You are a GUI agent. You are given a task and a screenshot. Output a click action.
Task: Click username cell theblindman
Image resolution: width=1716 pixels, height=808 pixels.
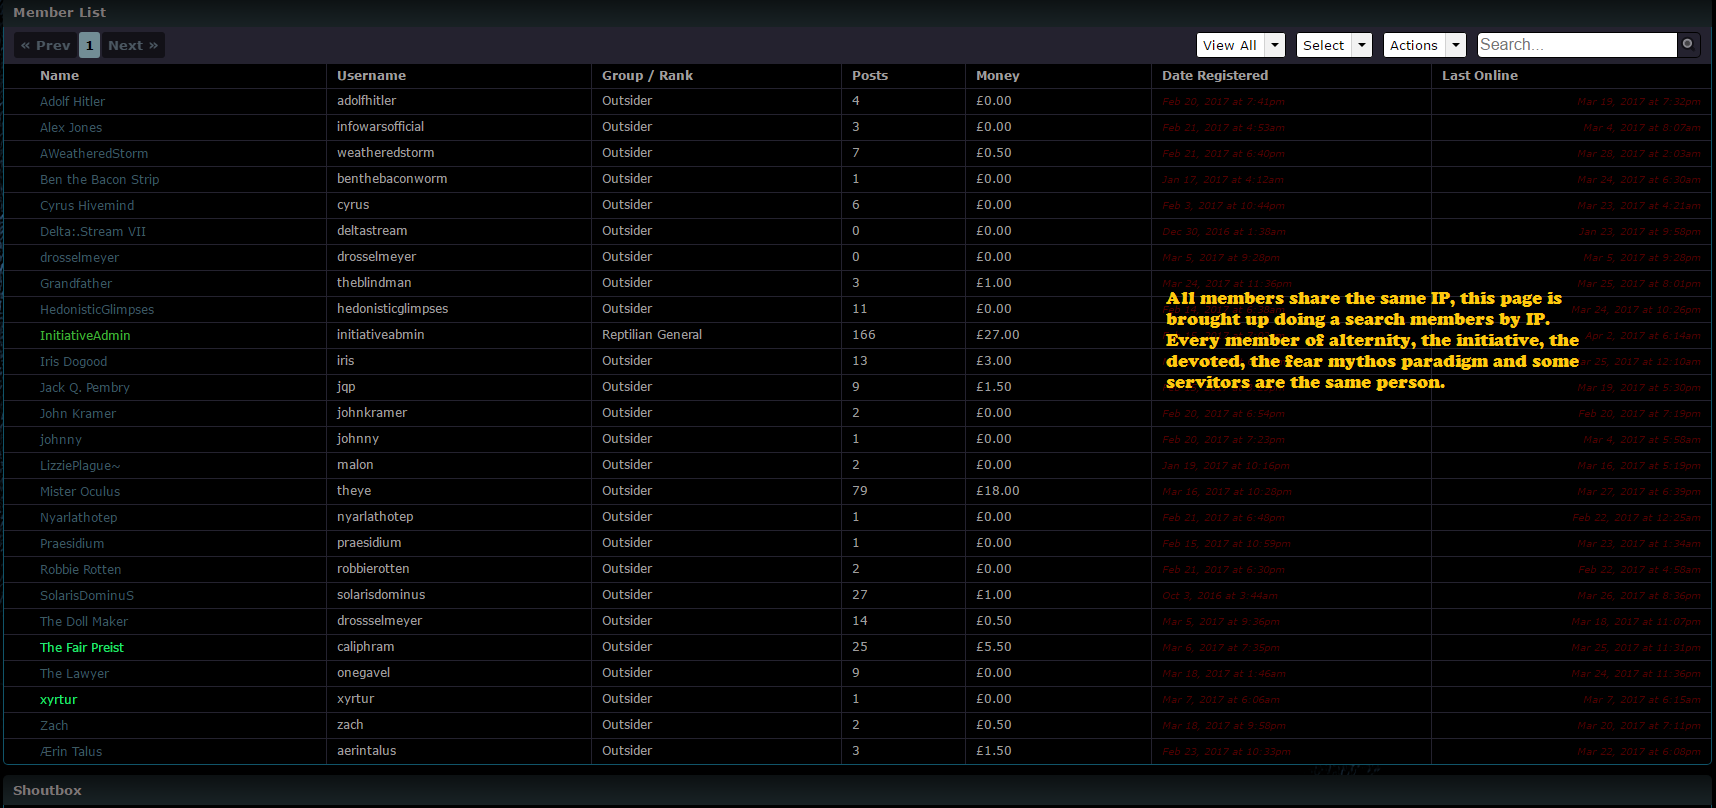click(374, 283)
